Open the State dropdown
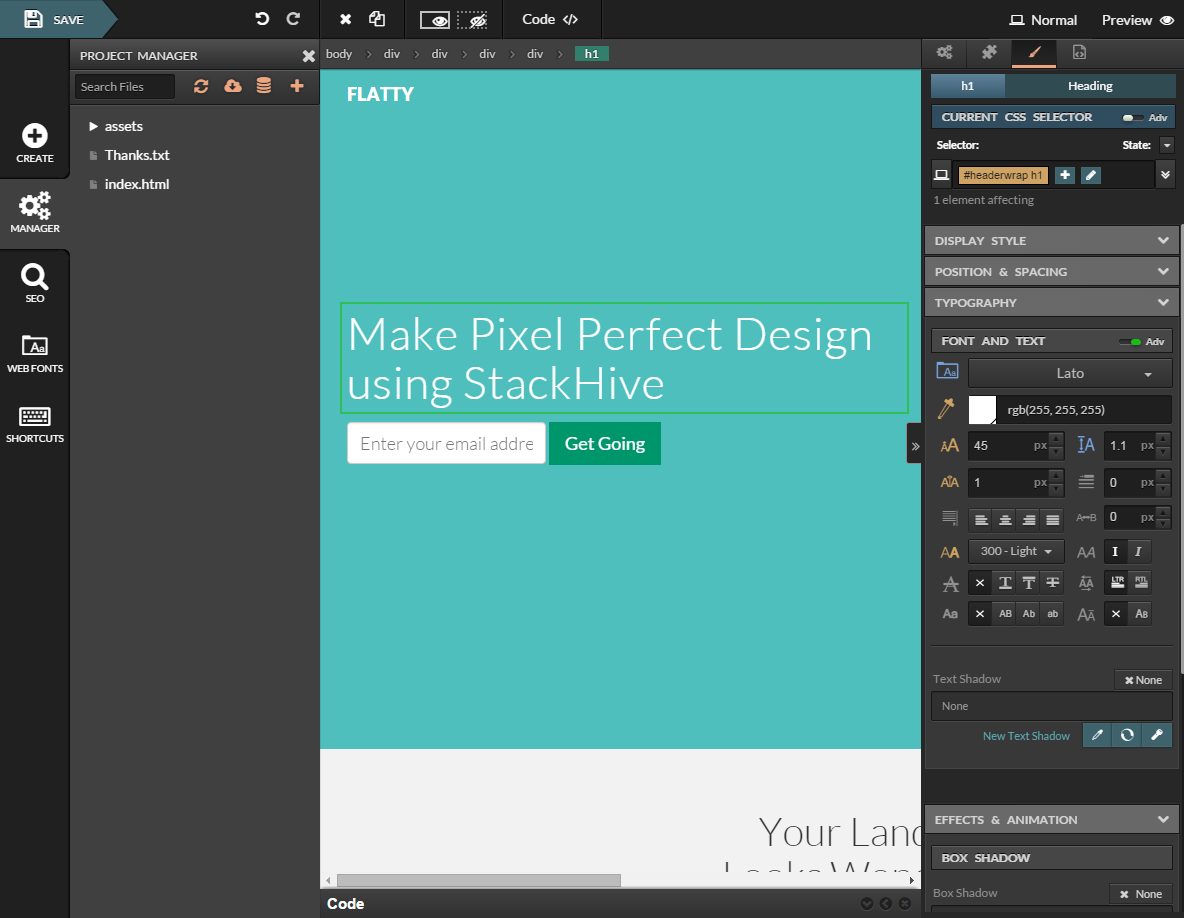Image resolution: width=1184 pixels, height=918 pixels. [1167, 145]
